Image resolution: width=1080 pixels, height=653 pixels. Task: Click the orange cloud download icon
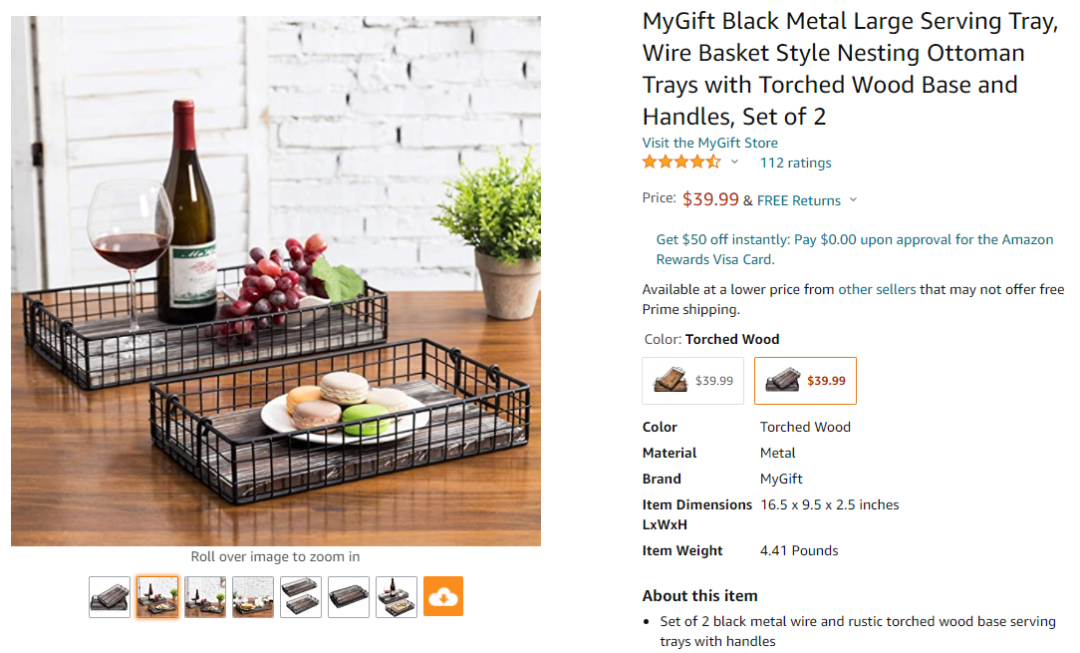click(x=443, y=597)
